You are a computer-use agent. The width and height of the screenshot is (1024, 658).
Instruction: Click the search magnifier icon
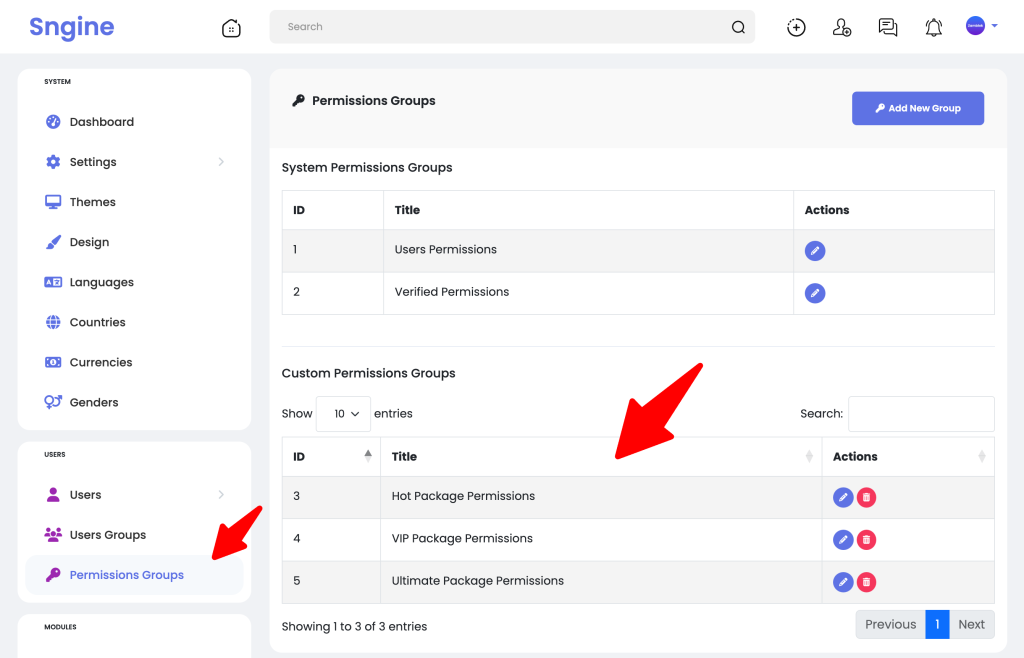click(738, 27)
